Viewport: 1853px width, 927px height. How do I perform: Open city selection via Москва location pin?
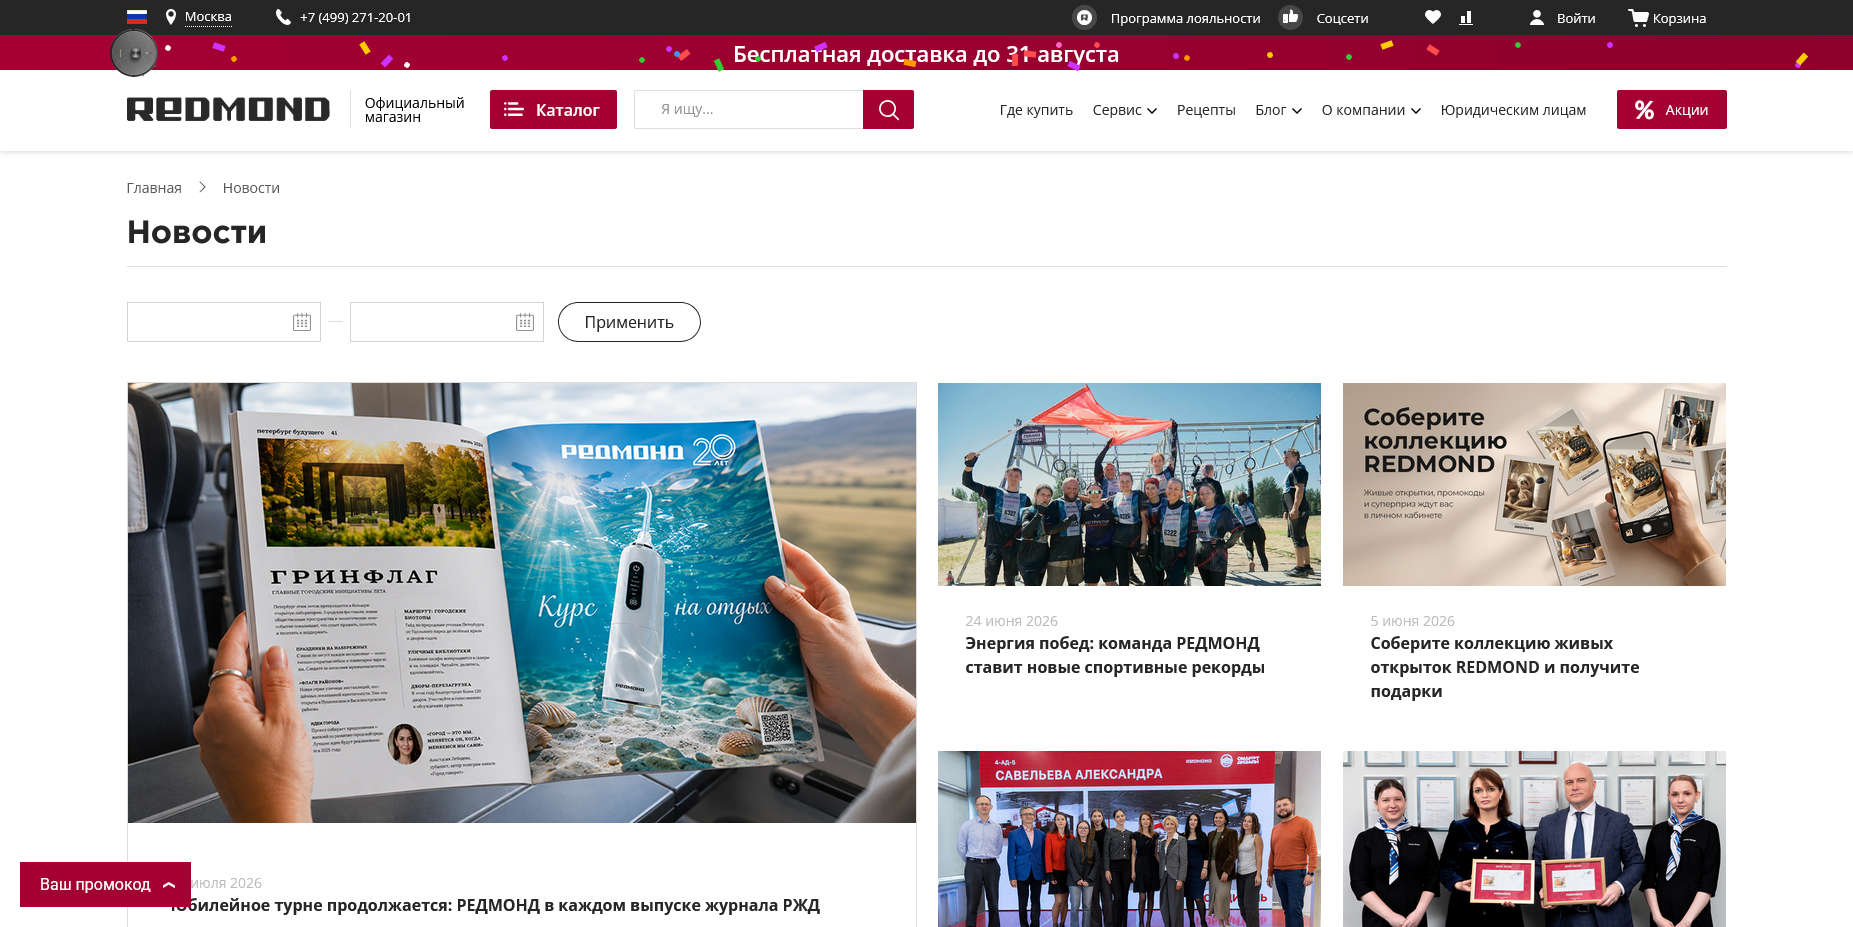[198, 17]
